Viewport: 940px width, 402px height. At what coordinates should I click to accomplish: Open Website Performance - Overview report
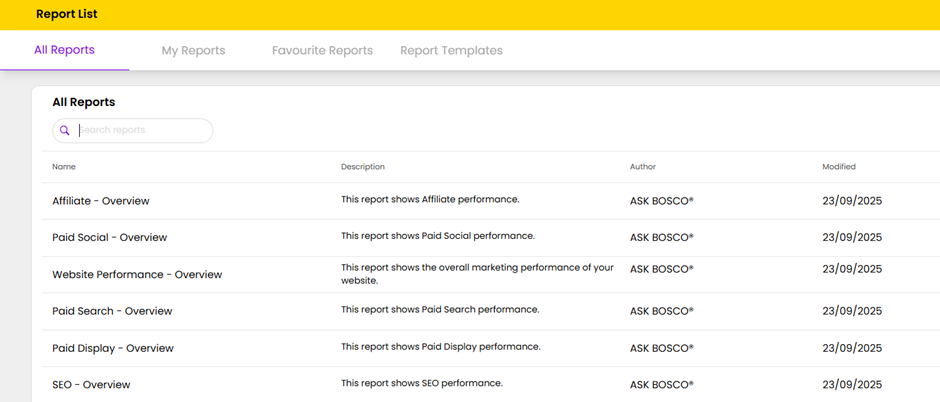click(137, 274)
